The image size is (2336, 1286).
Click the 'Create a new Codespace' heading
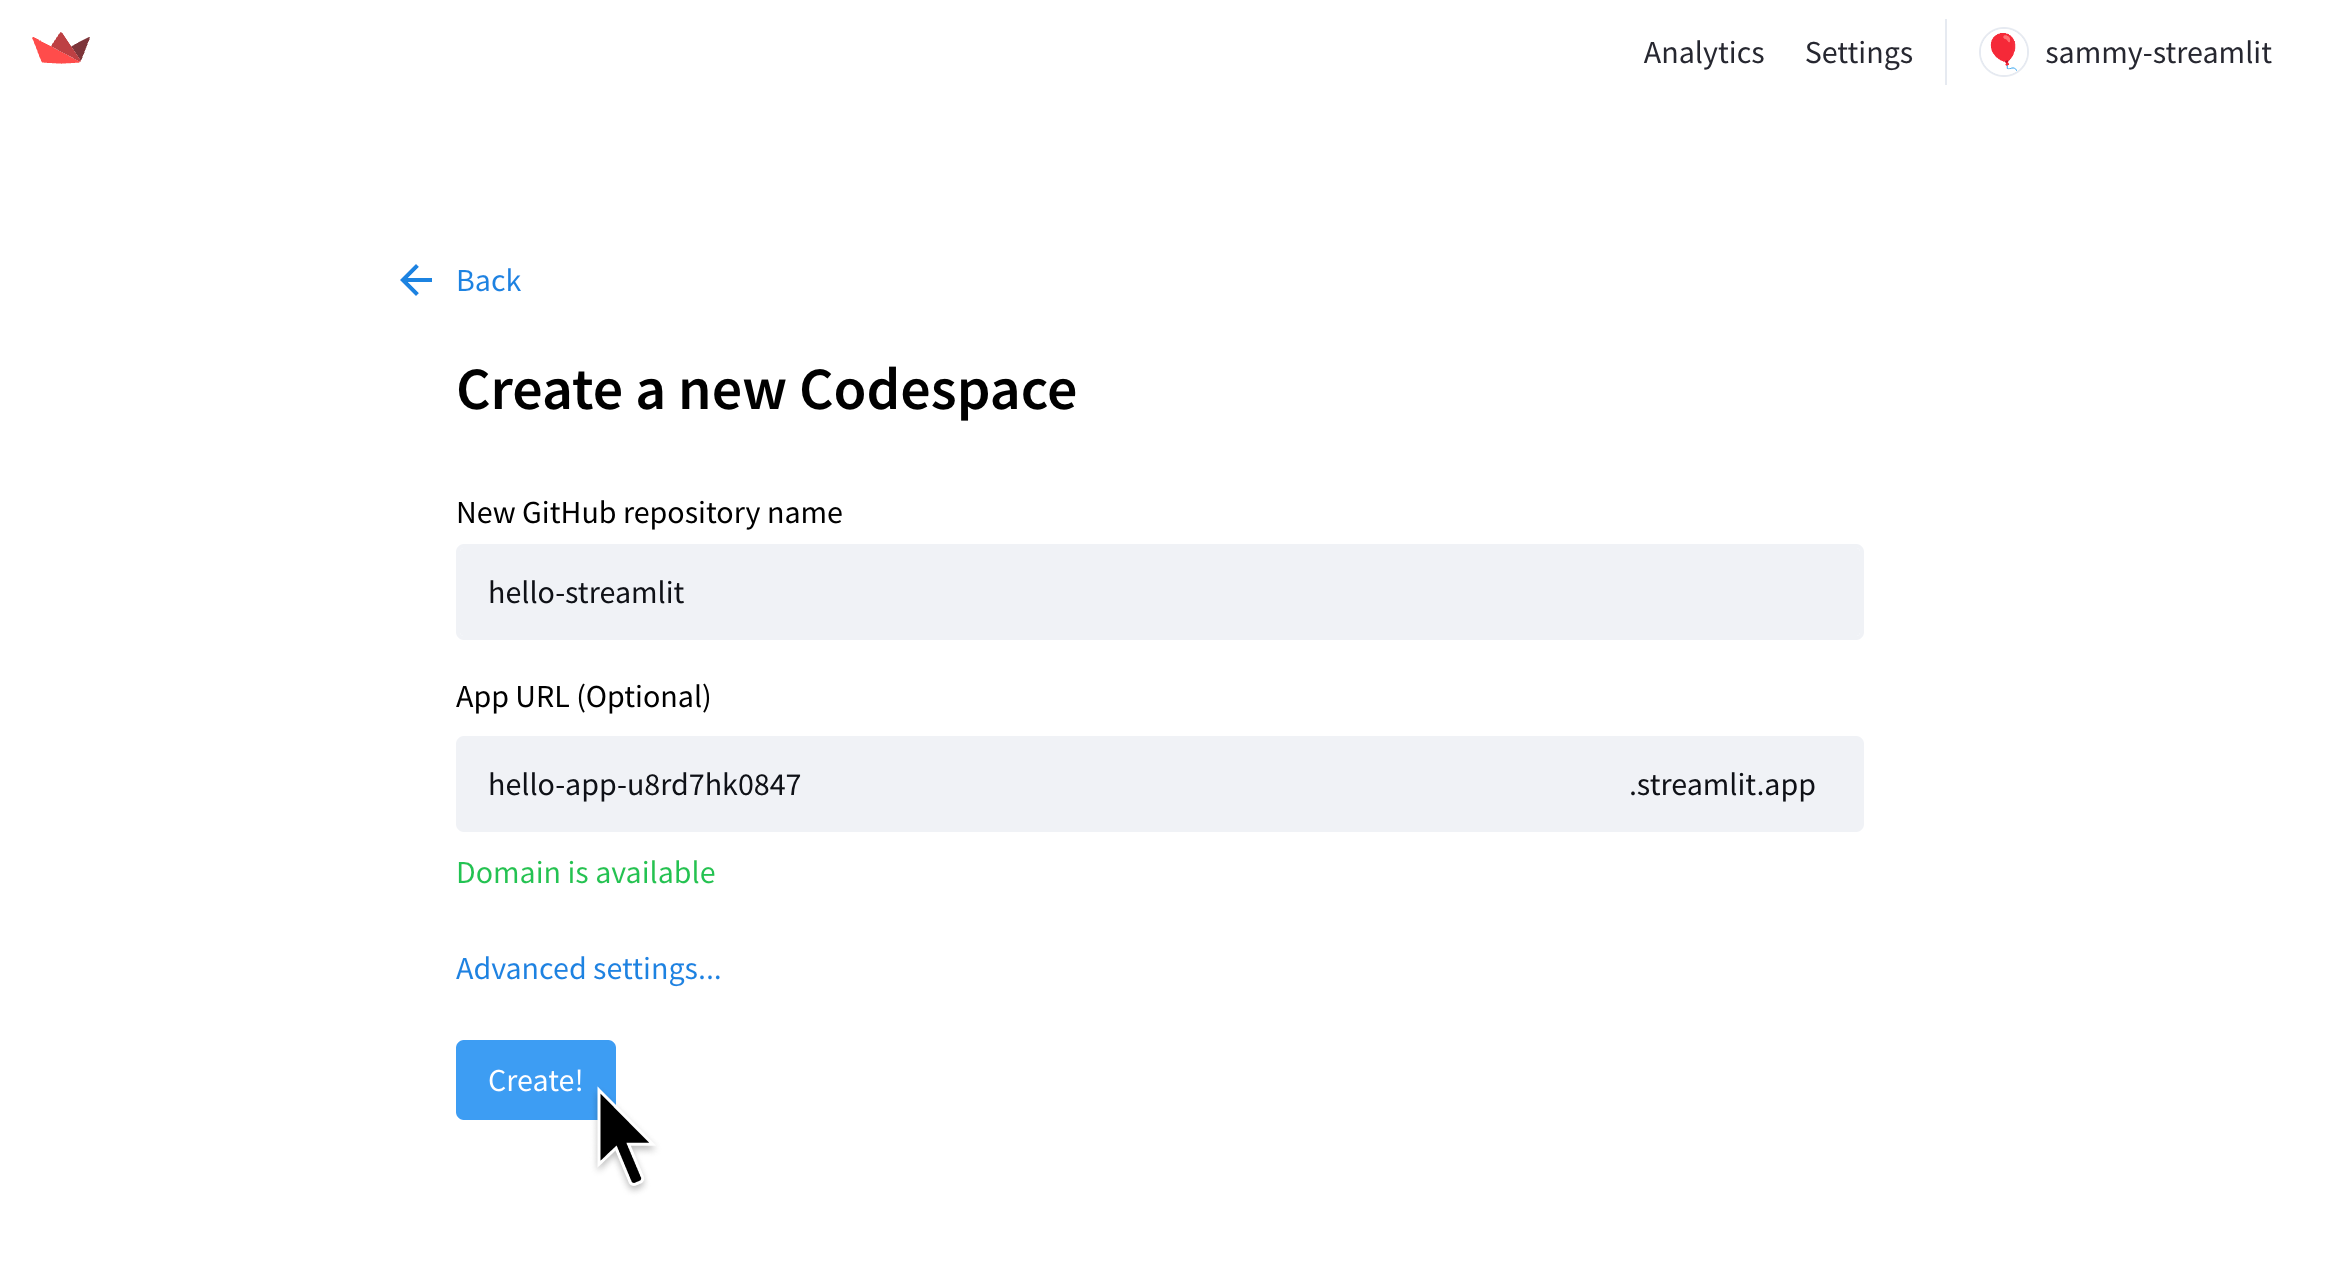(x=766, y=389)
